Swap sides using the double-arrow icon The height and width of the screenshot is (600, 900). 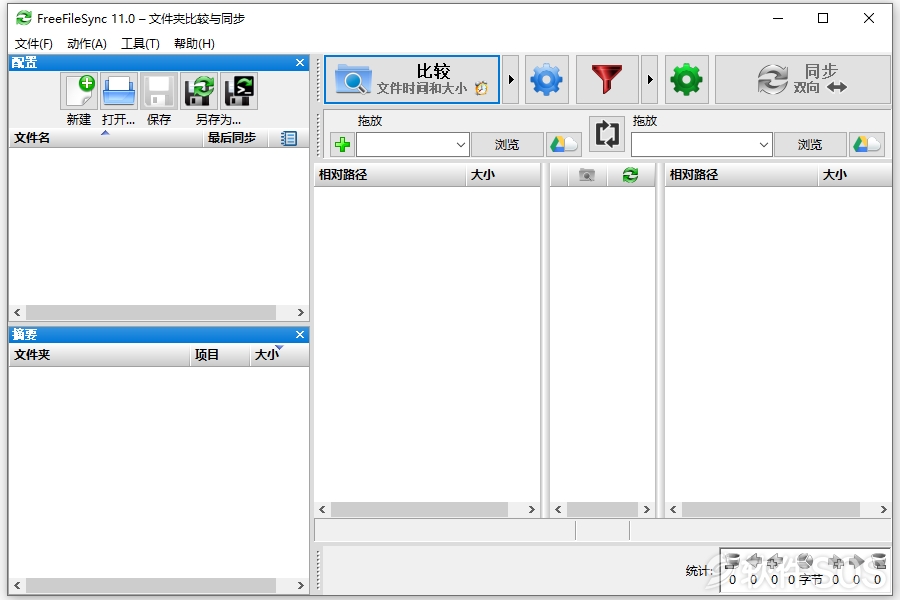[607, 134]
